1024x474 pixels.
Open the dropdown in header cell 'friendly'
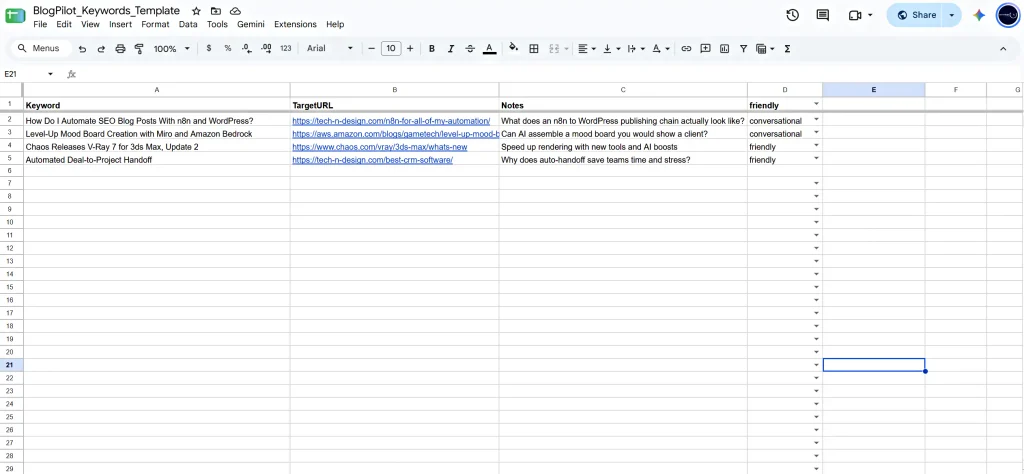816,104
